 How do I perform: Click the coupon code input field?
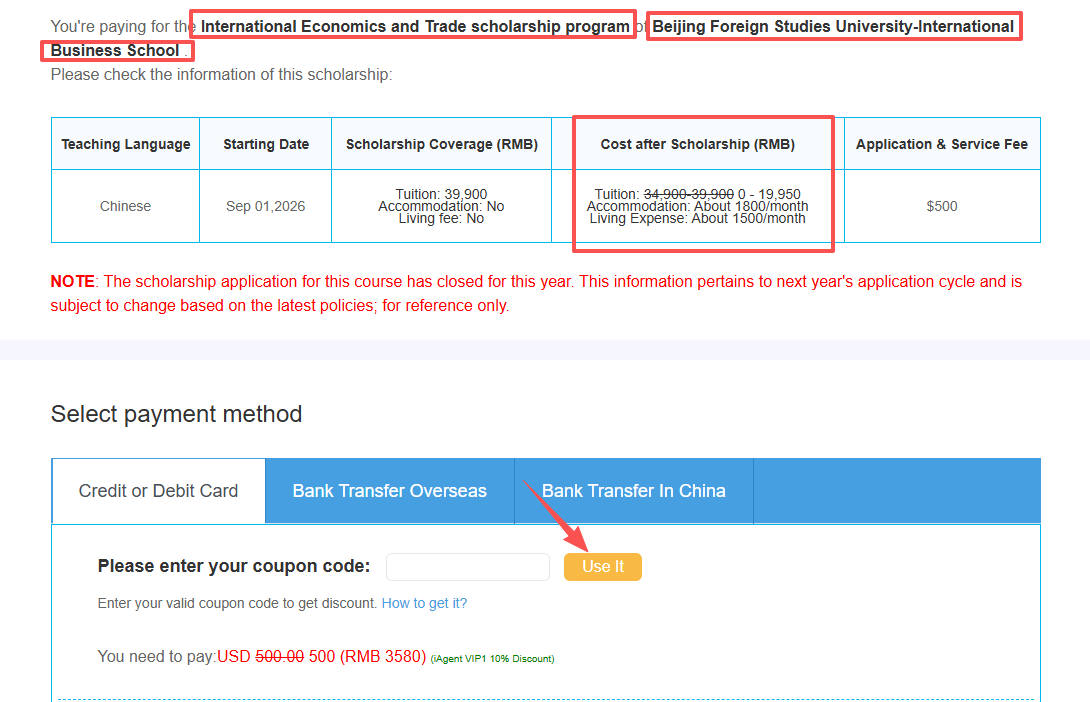[x=467, y=567]
